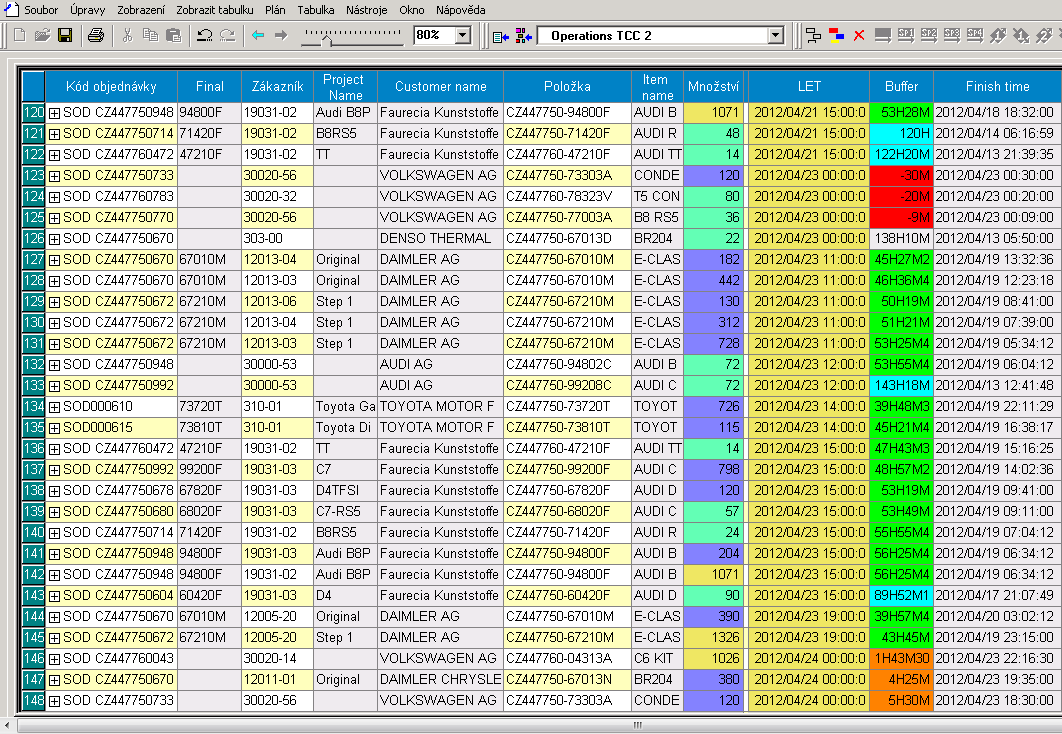Open the document icon beside Soubor
1062x734 pixels.
pos(12,9)
